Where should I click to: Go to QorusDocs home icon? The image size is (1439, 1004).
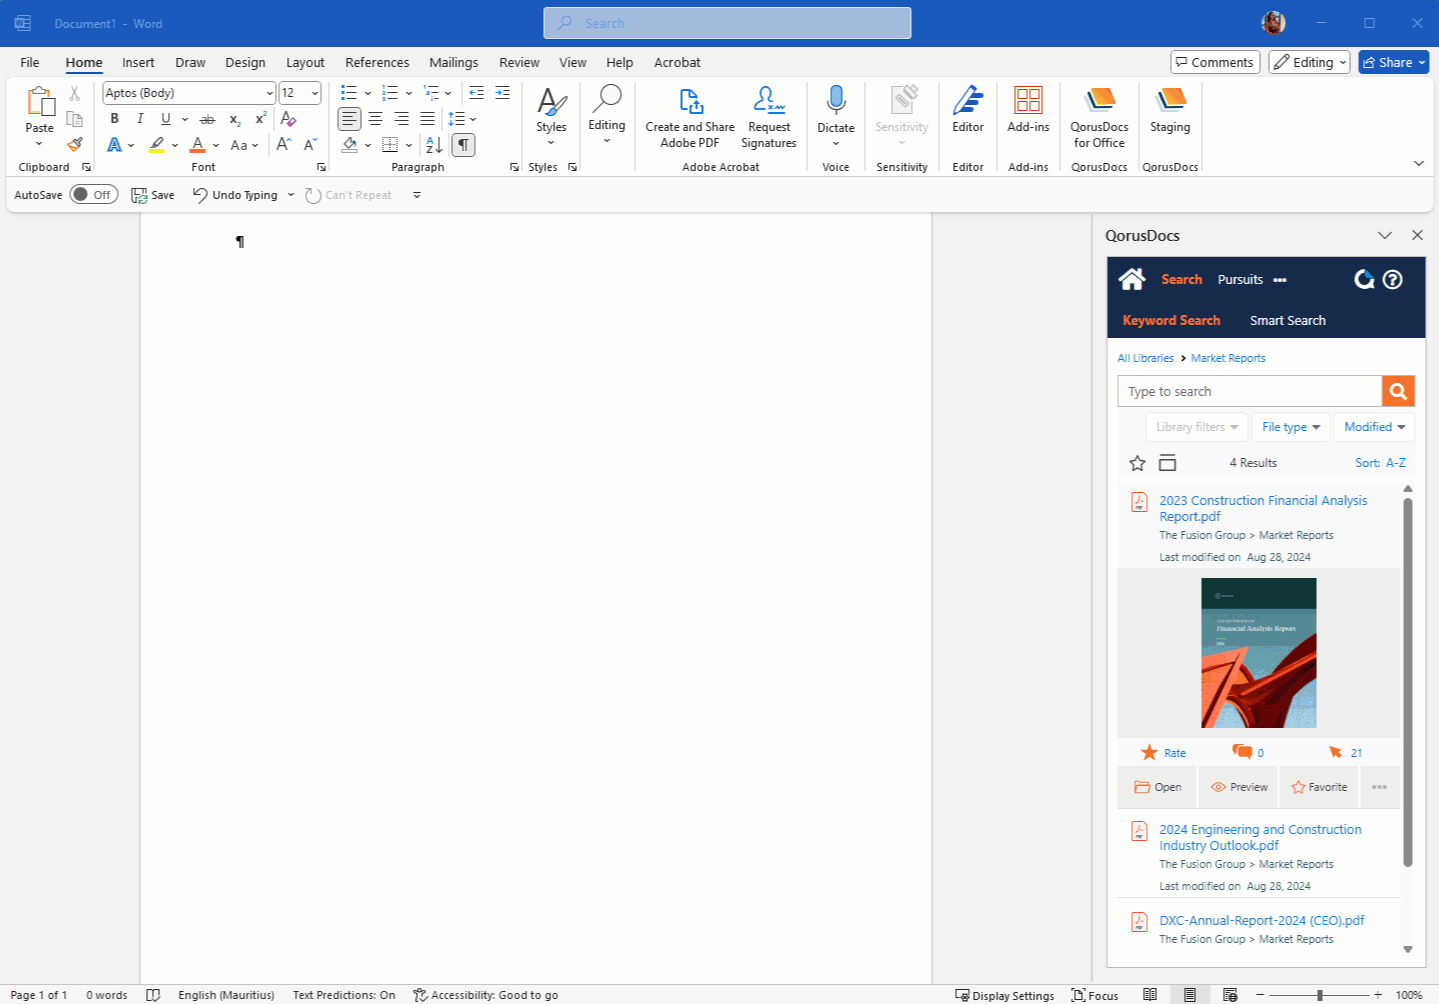point(1132,279)
